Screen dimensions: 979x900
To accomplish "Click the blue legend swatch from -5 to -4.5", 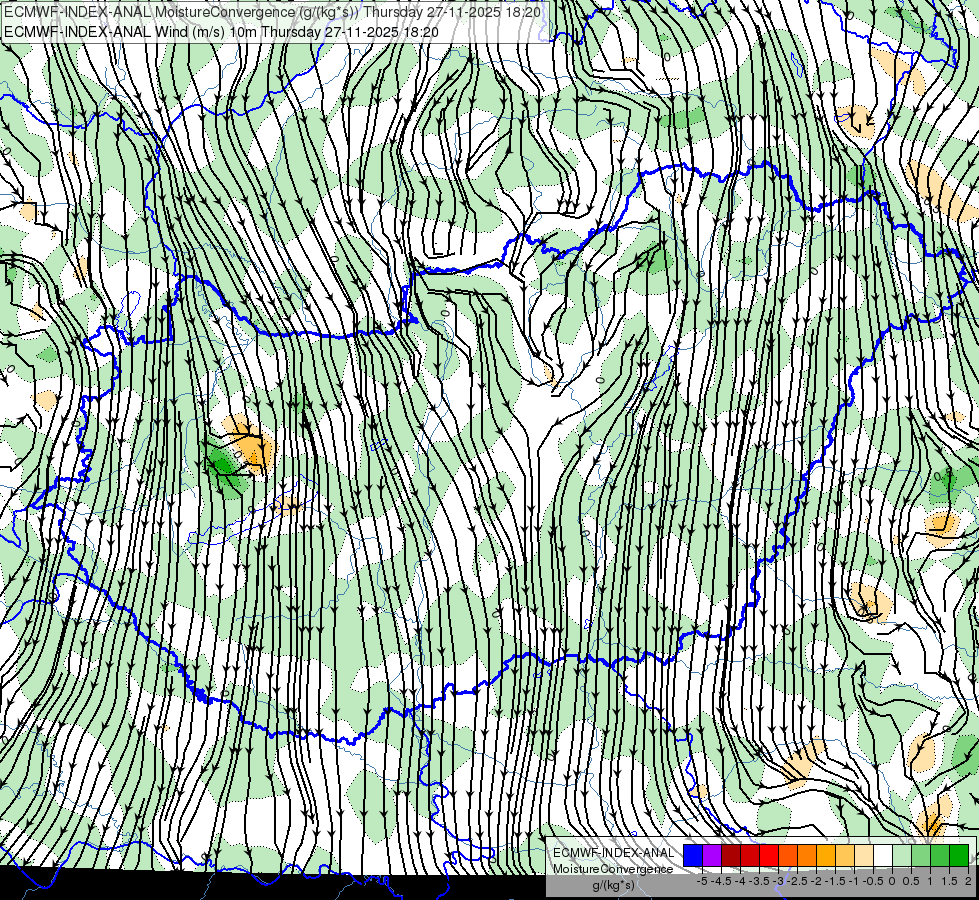I will [693, 855].
